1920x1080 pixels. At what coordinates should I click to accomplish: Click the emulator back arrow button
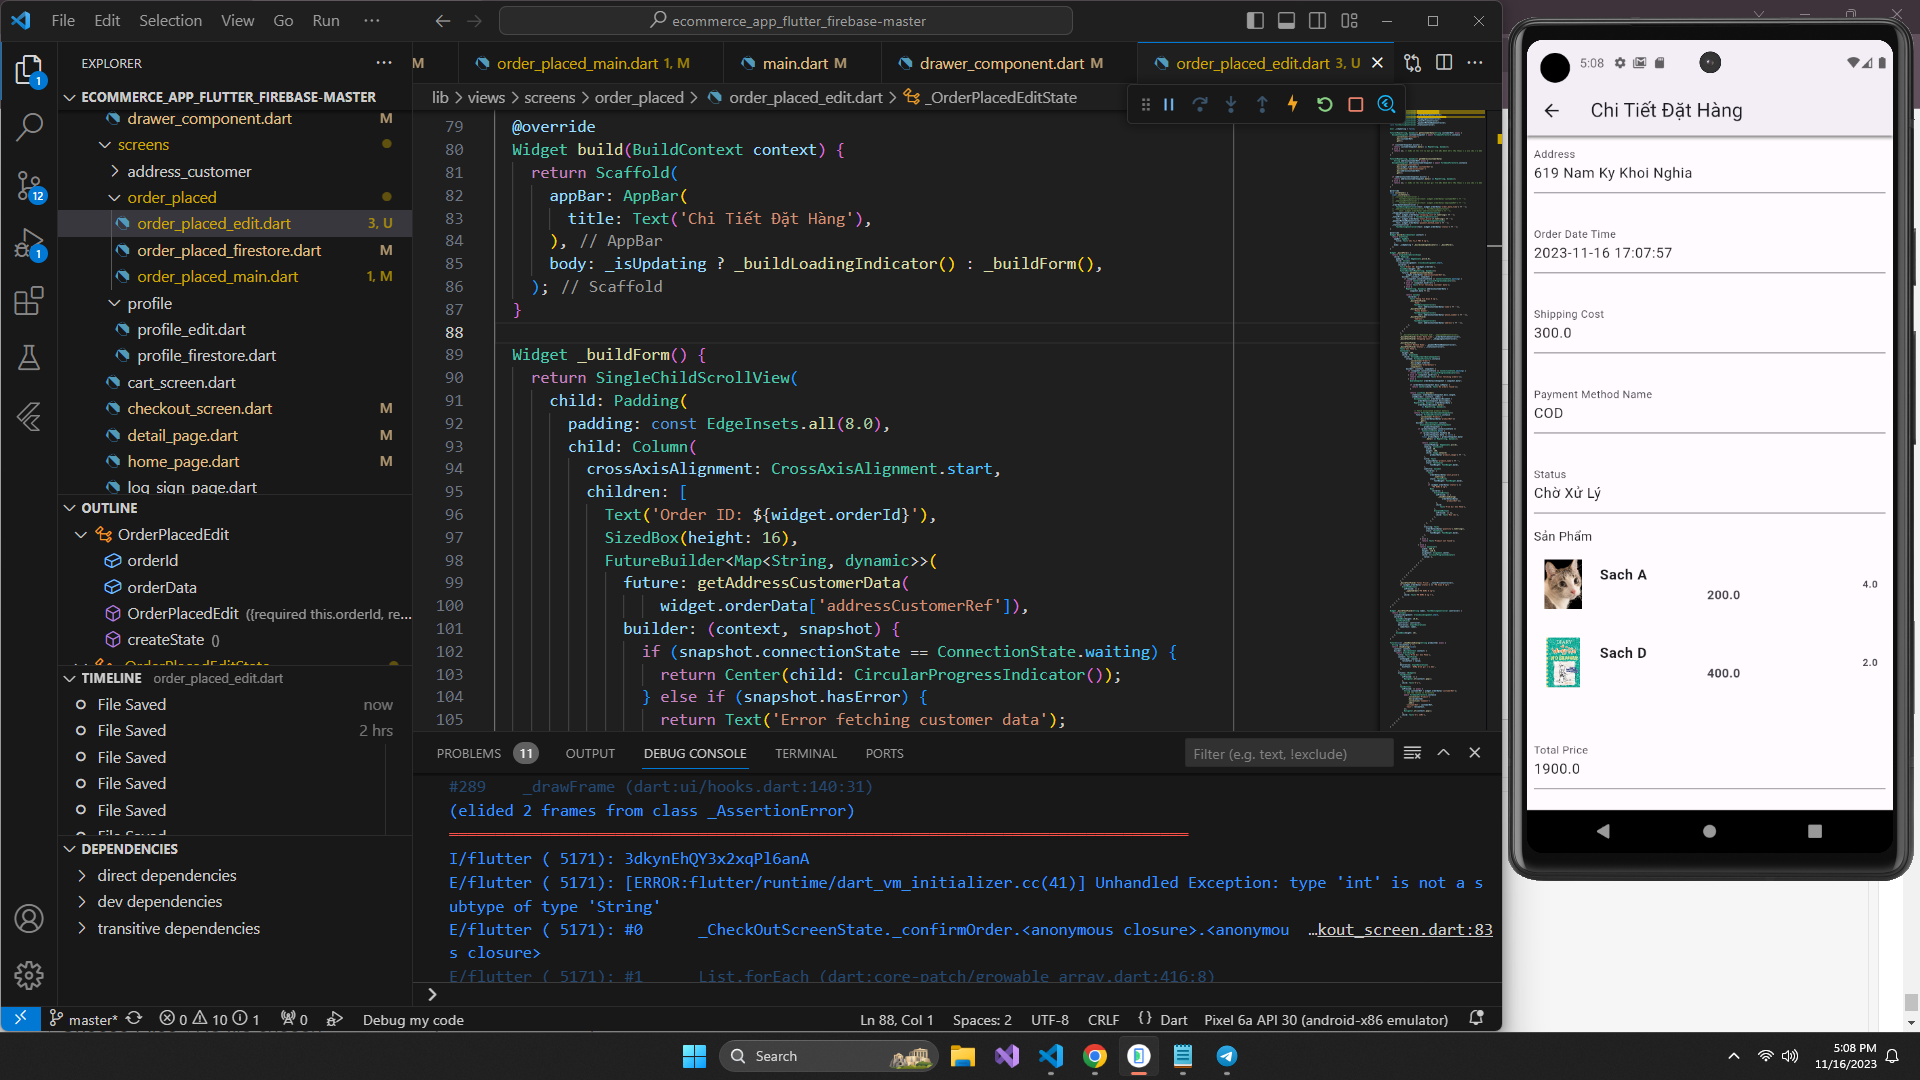[x=1551, y=111]
